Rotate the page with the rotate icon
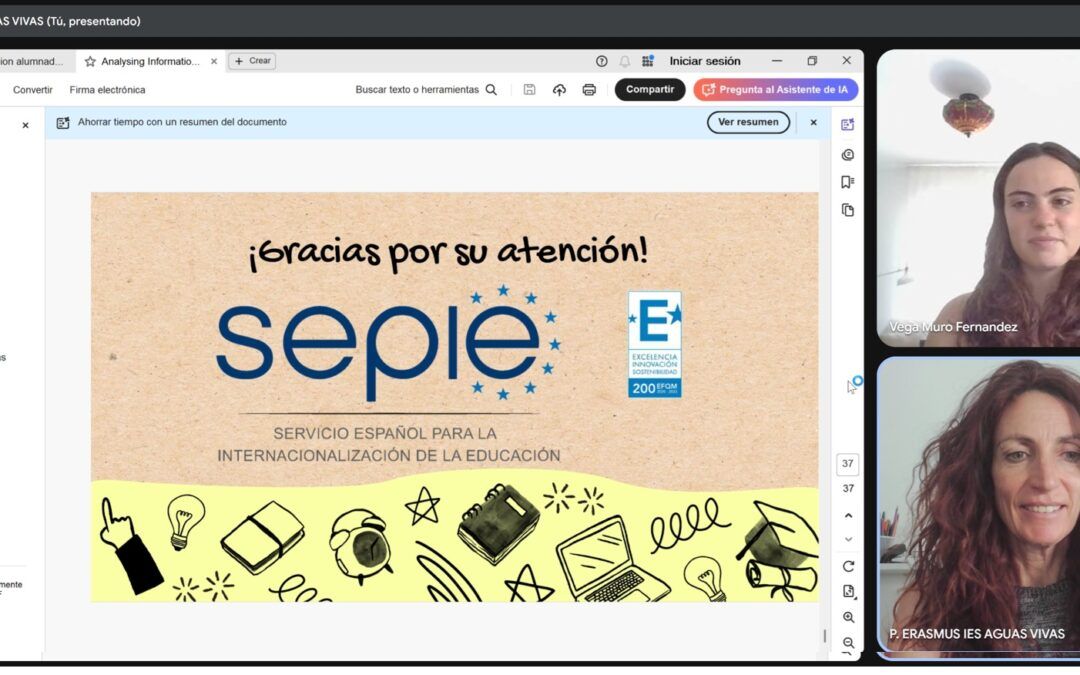This screenshot has height=675, width=1080. coord(849,566)
